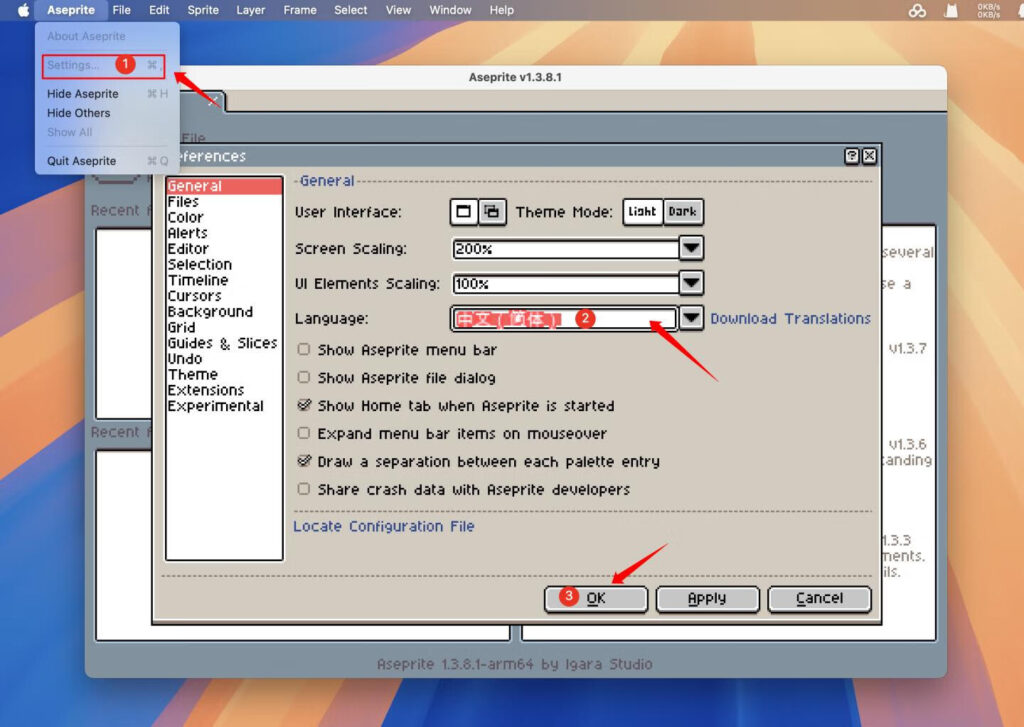Click OK to apply the new language
1024x727 pixels.
[x=596, y=598]
